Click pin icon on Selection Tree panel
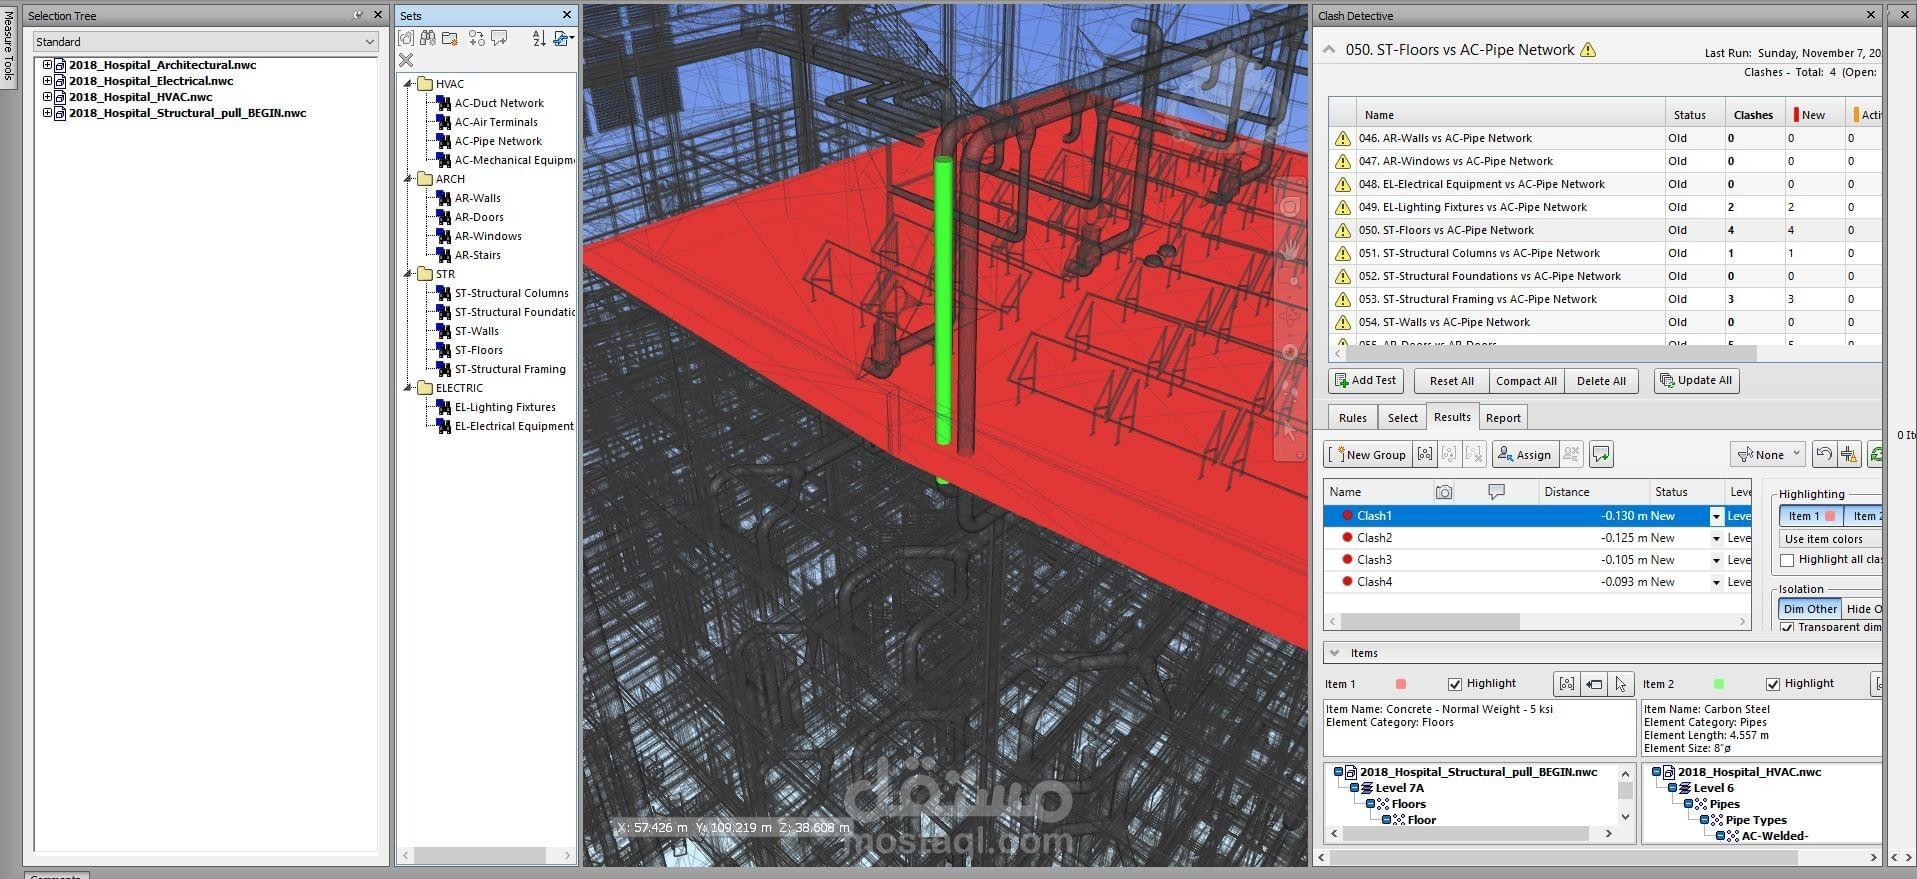Screen dimensions: 1917x879 [358, 15]
